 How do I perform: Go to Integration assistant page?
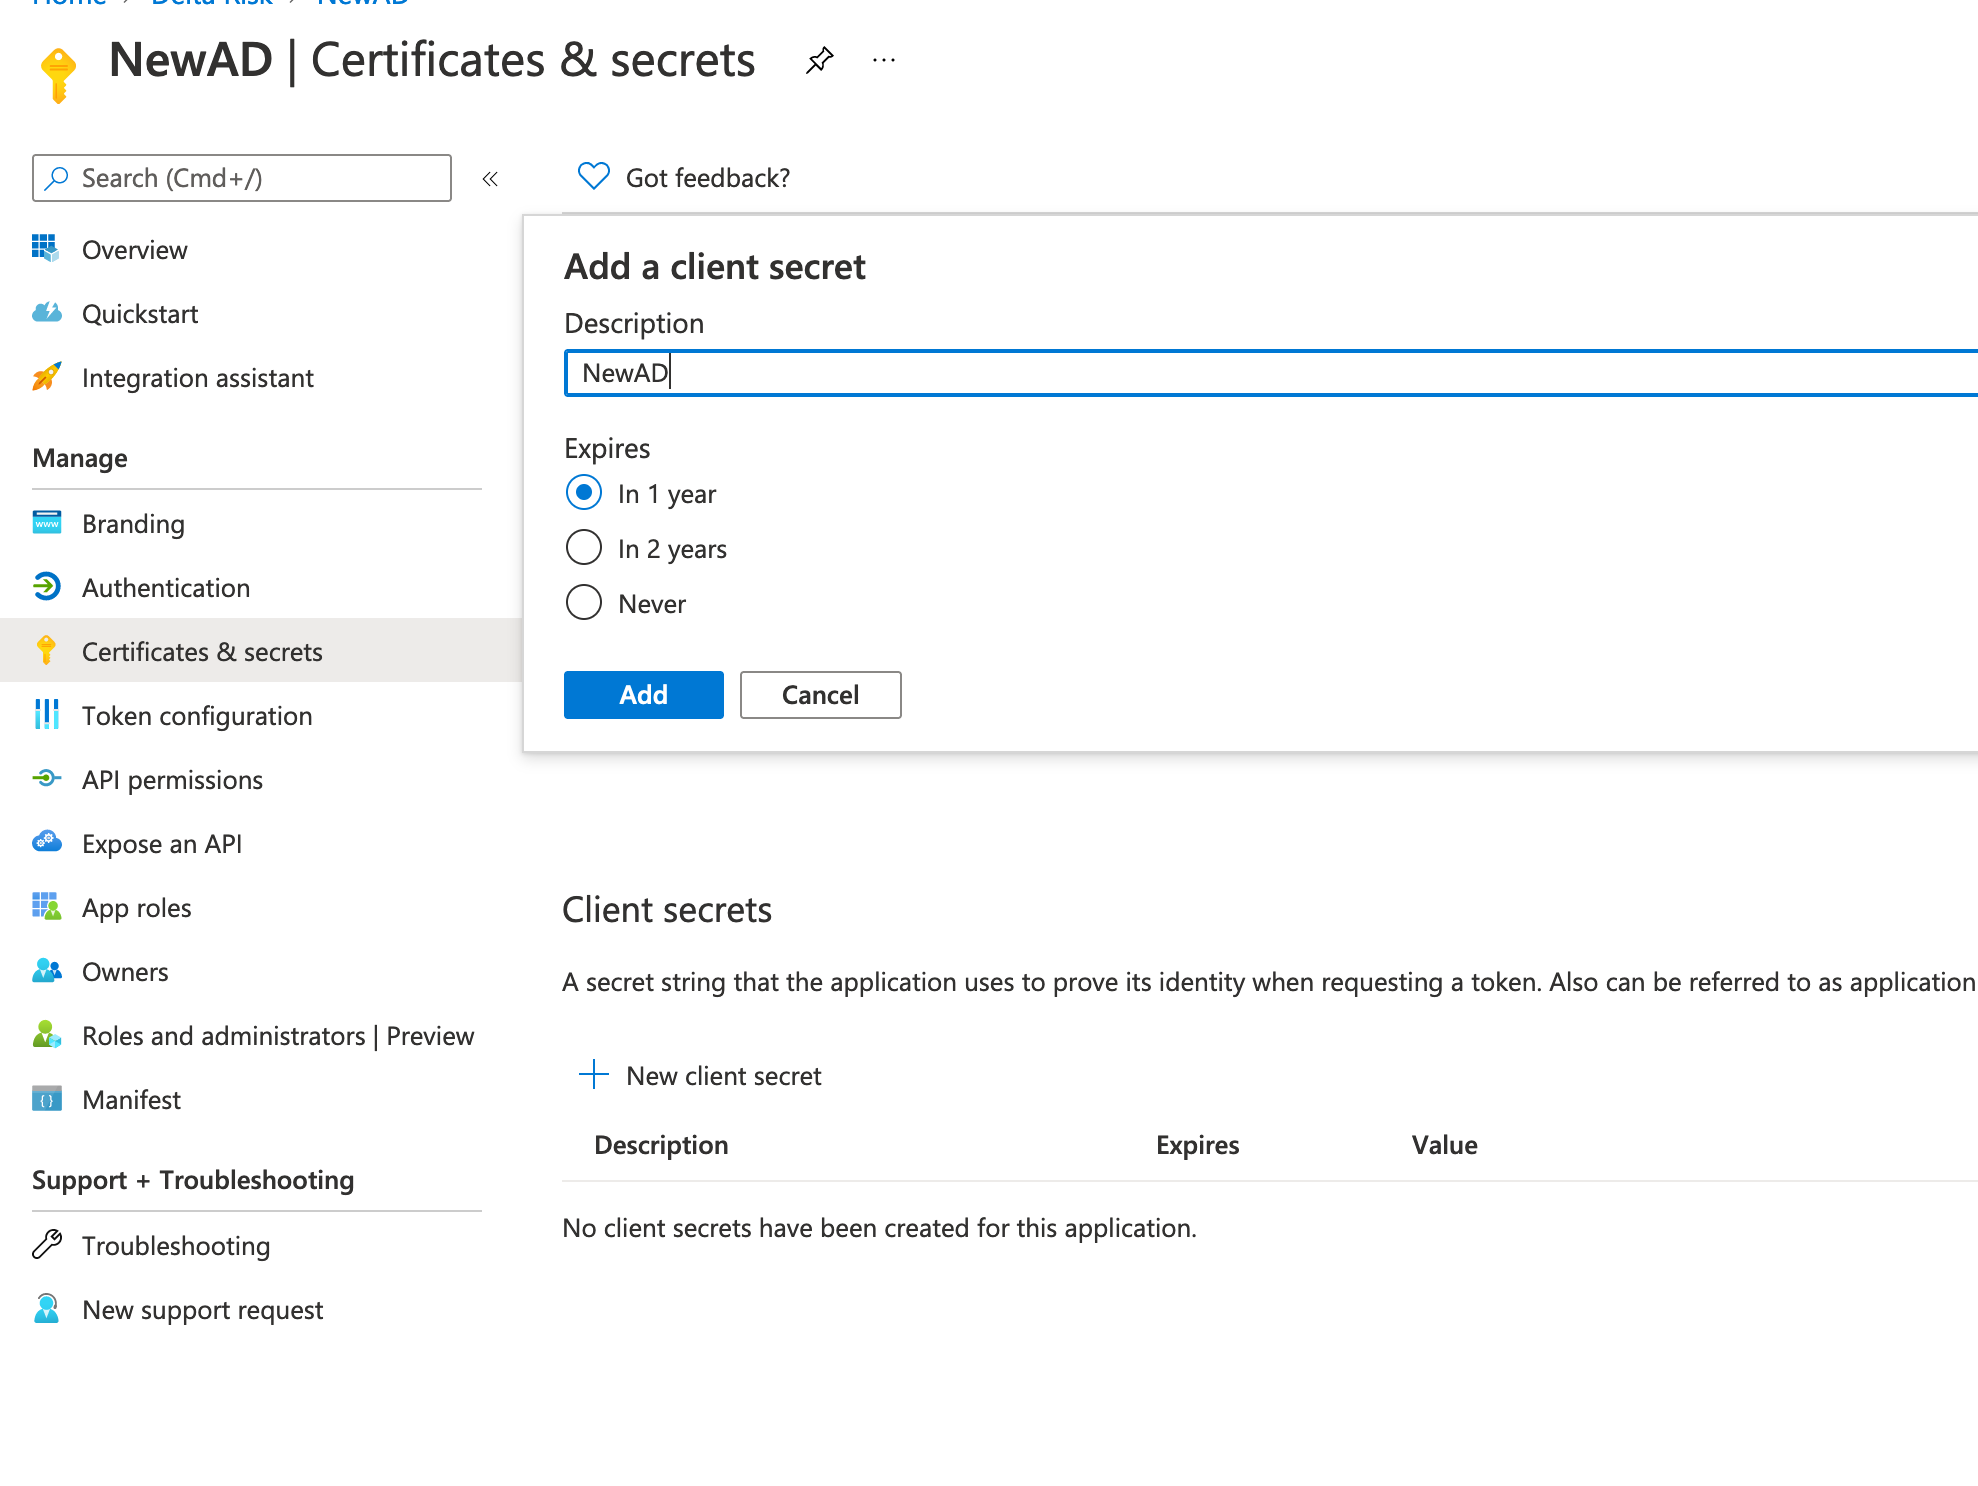198,378
